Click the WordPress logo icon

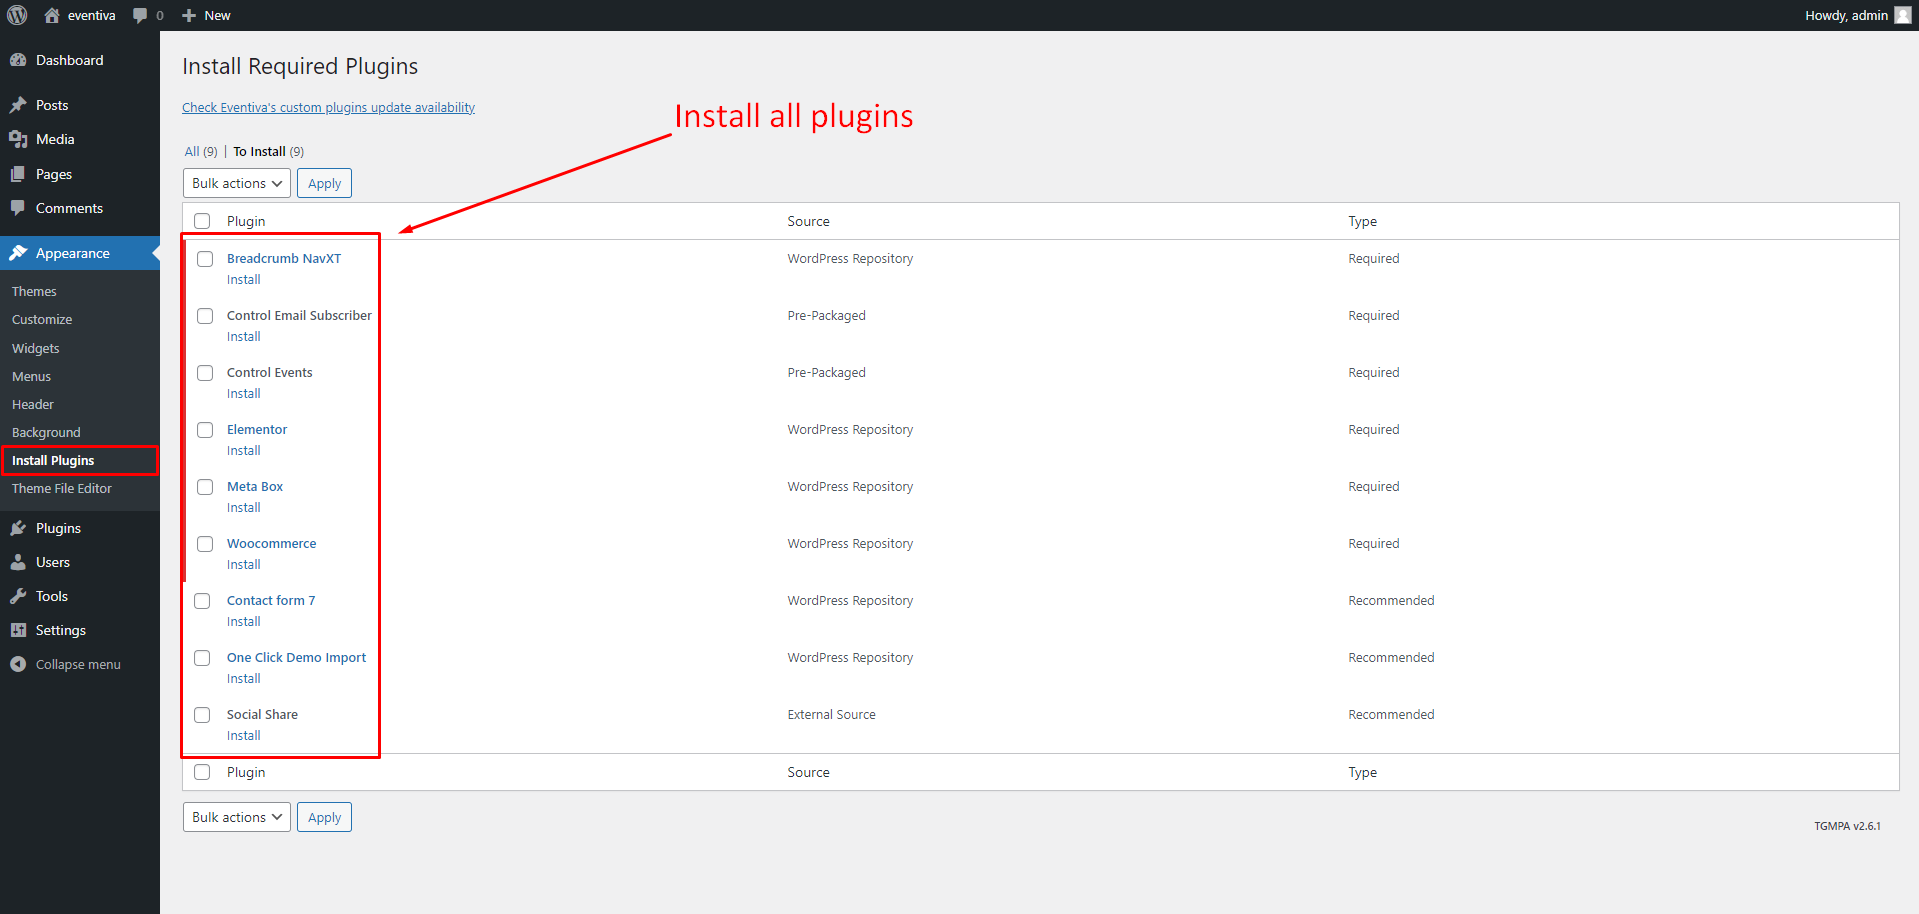coord(17,15)
